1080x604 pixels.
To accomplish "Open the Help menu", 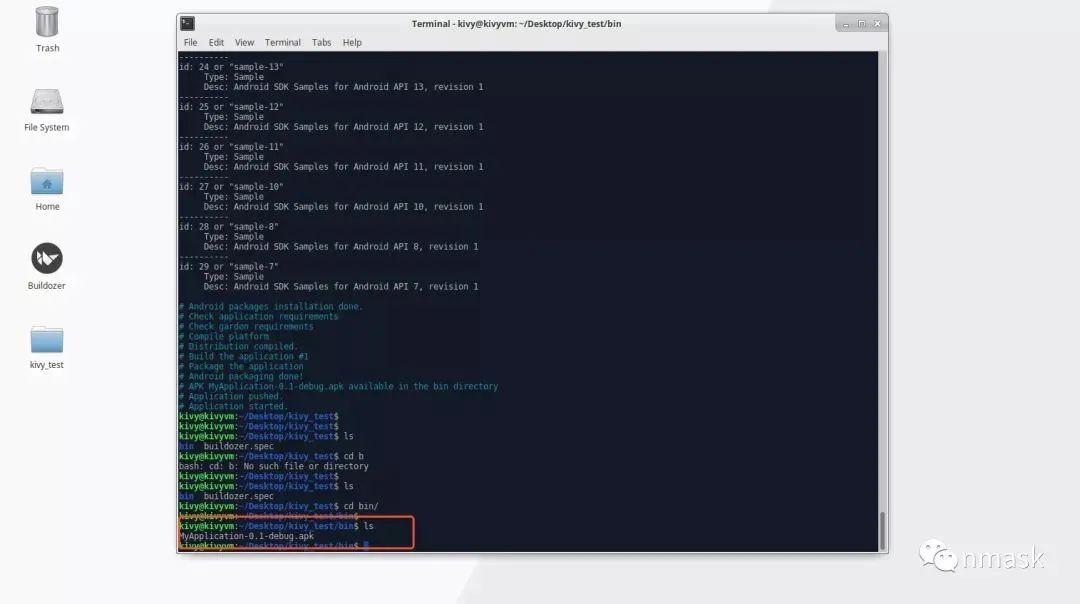I will coord(352,42).
